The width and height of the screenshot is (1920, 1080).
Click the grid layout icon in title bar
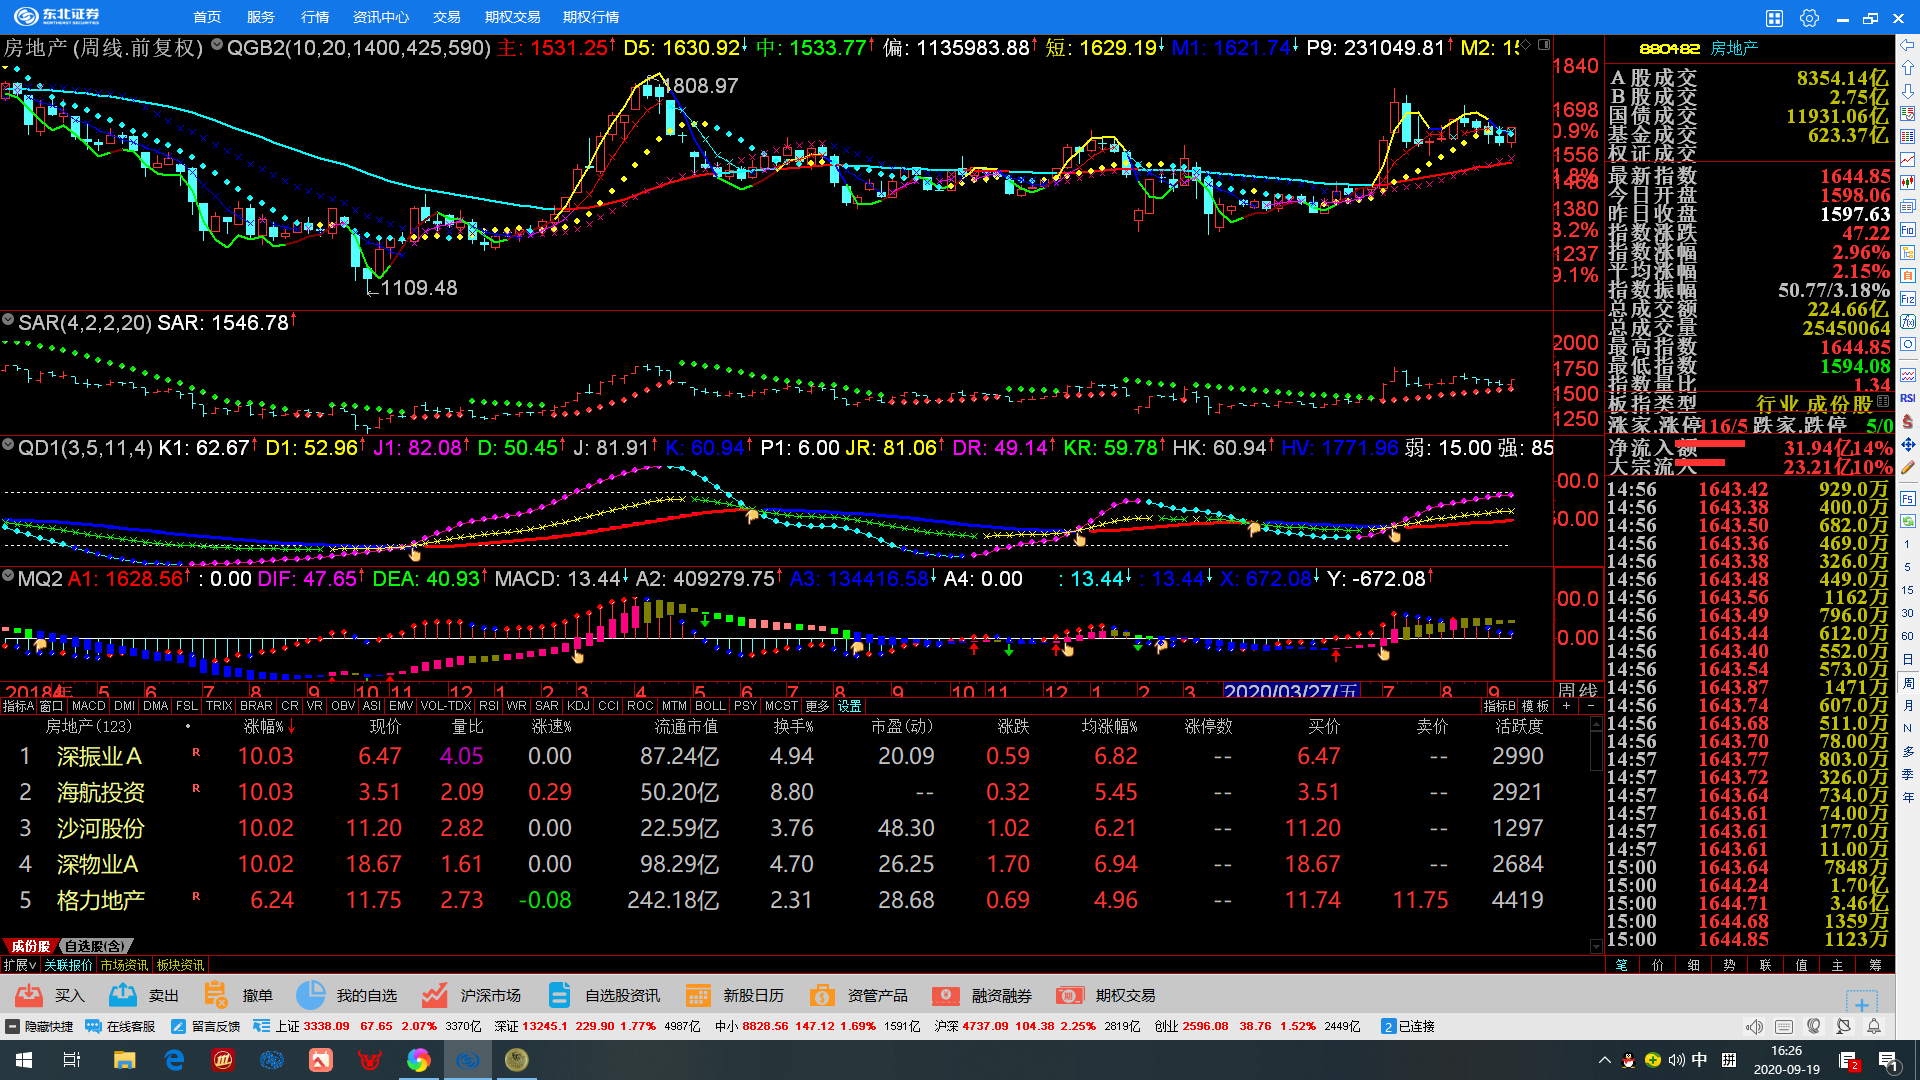point(1774,17)
